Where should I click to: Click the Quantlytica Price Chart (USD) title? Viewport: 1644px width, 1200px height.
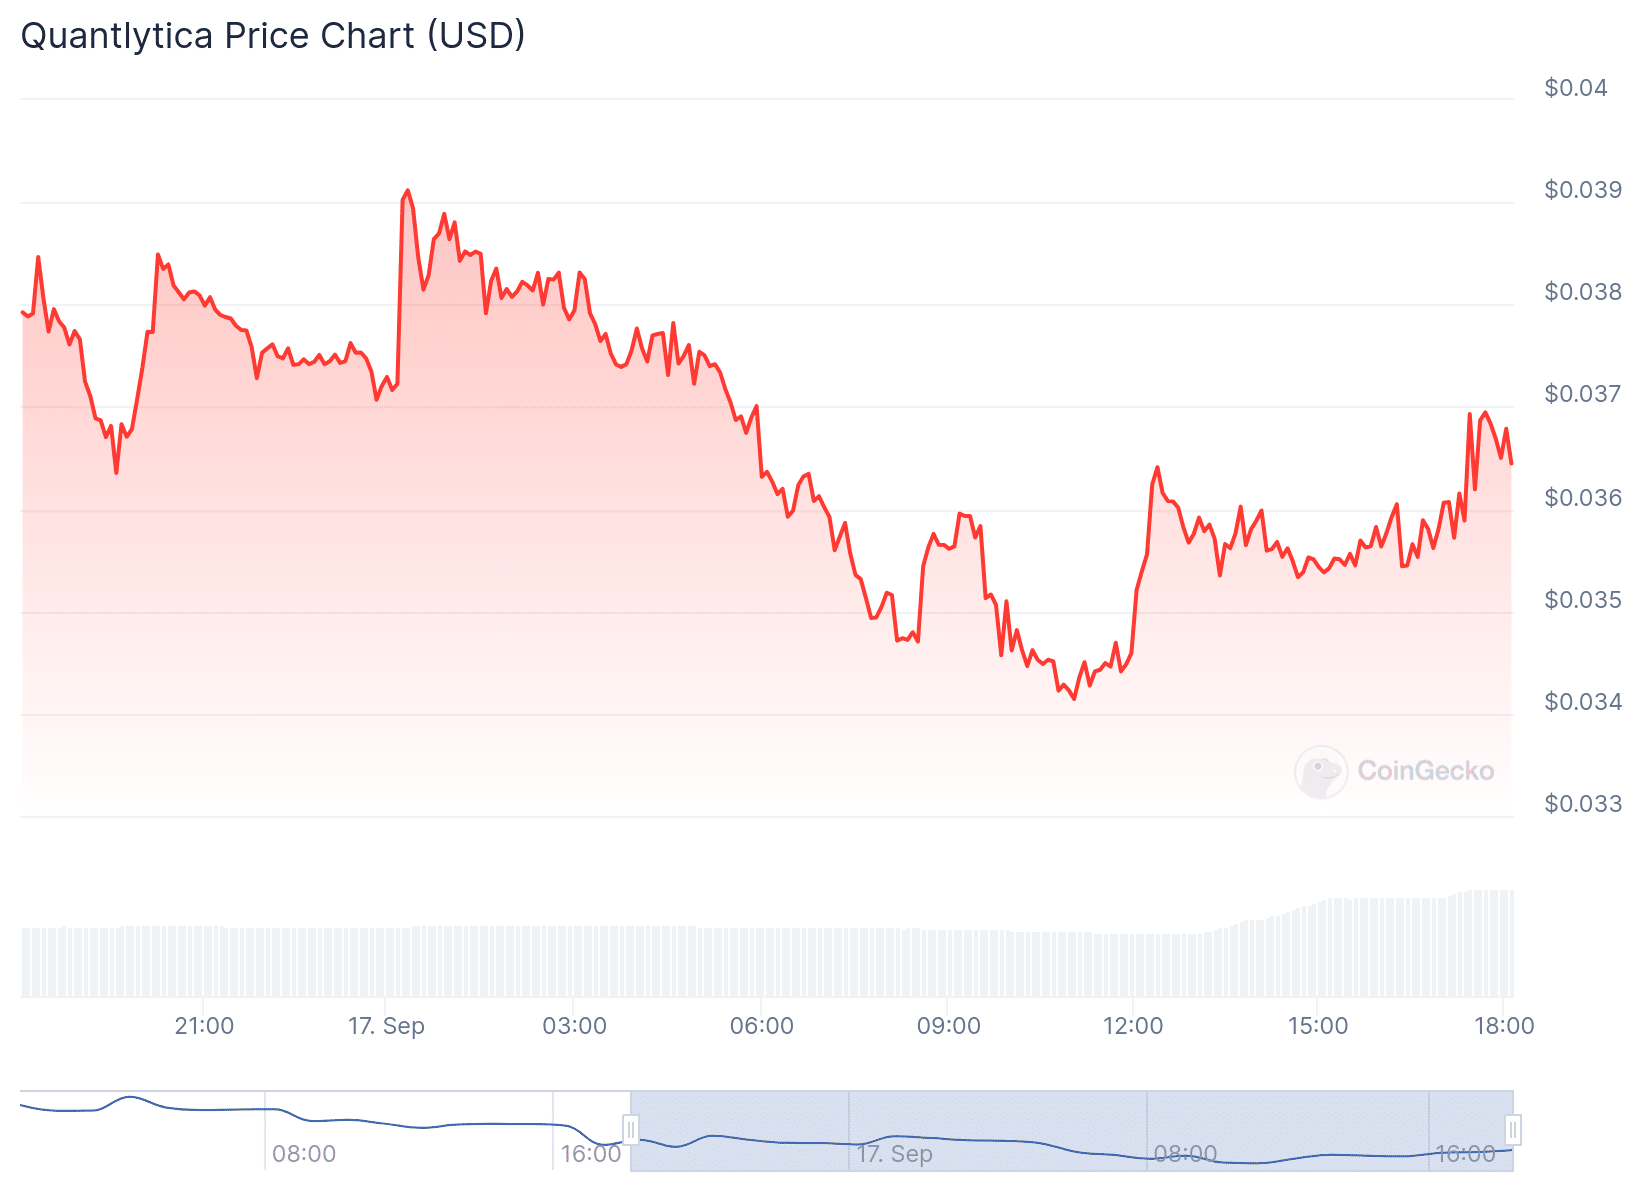point(273,36)
